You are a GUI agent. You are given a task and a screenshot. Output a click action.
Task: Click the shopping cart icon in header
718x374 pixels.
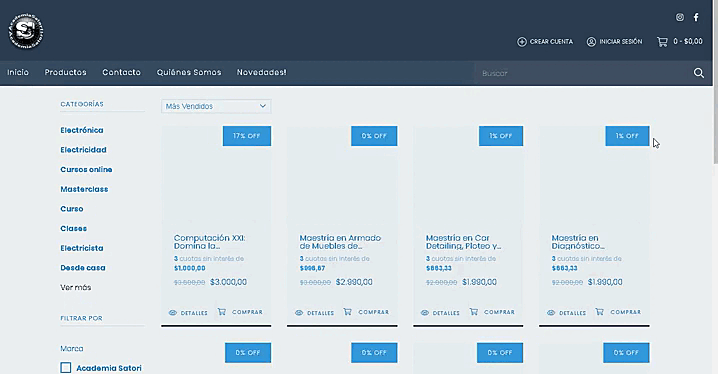point(662,42)
